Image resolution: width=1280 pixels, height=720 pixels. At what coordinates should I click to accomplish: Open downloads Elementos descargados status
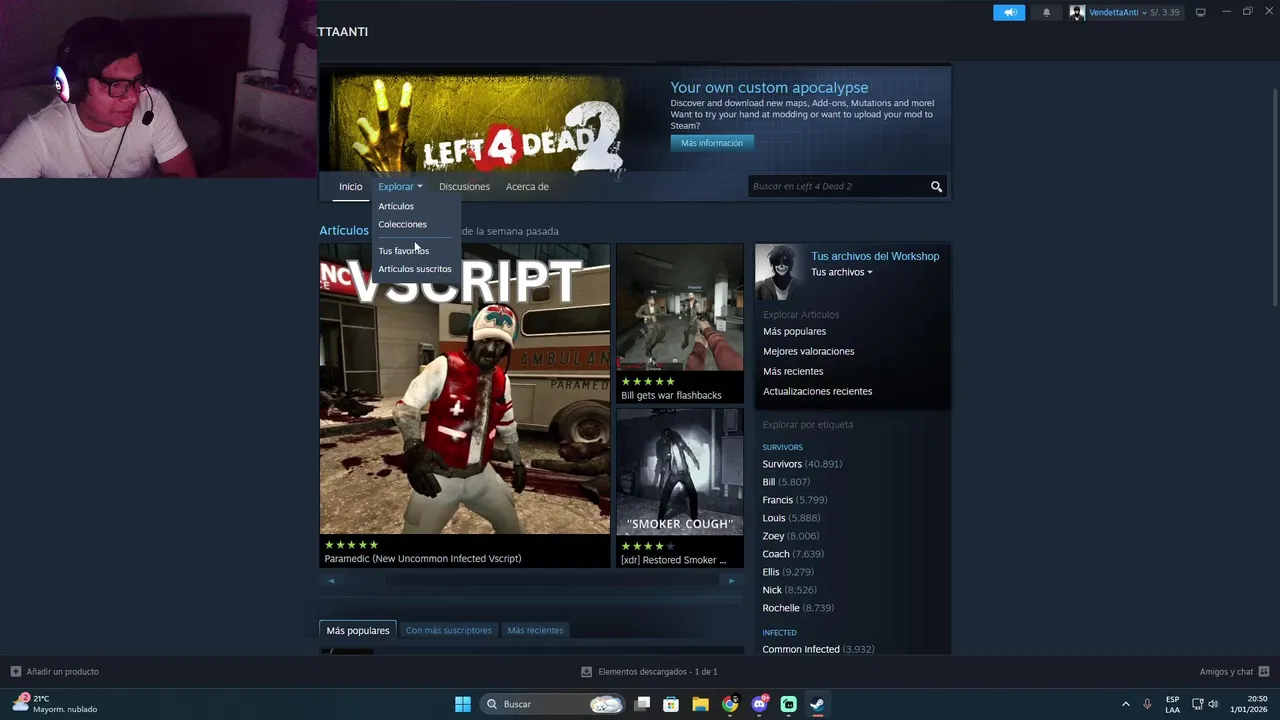649,672
